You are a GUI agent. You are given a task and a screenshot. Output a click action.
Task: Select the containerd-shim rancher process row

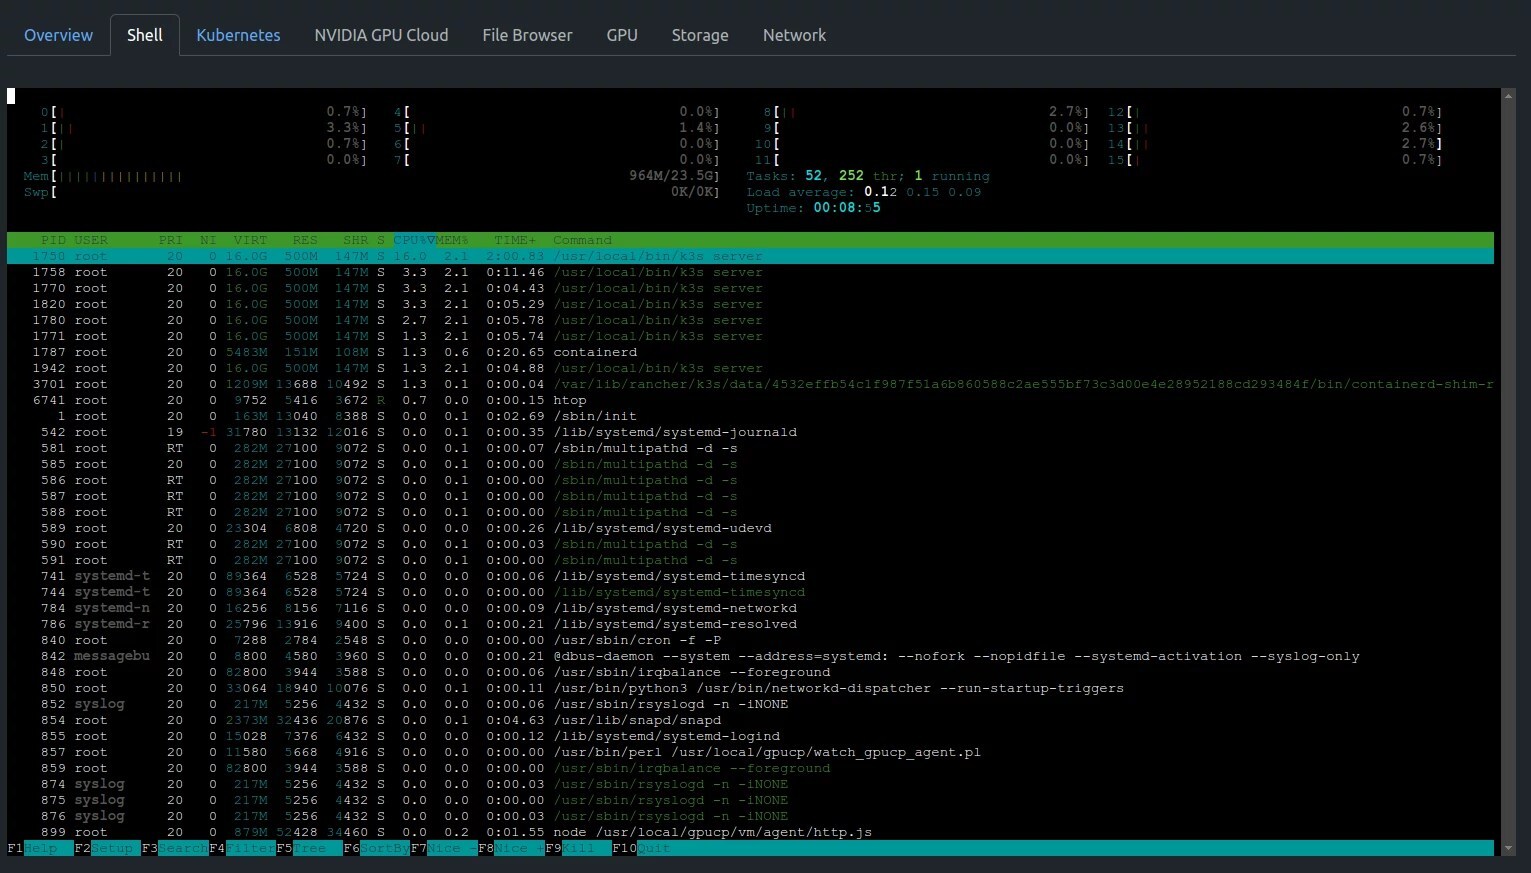[750, 384]
